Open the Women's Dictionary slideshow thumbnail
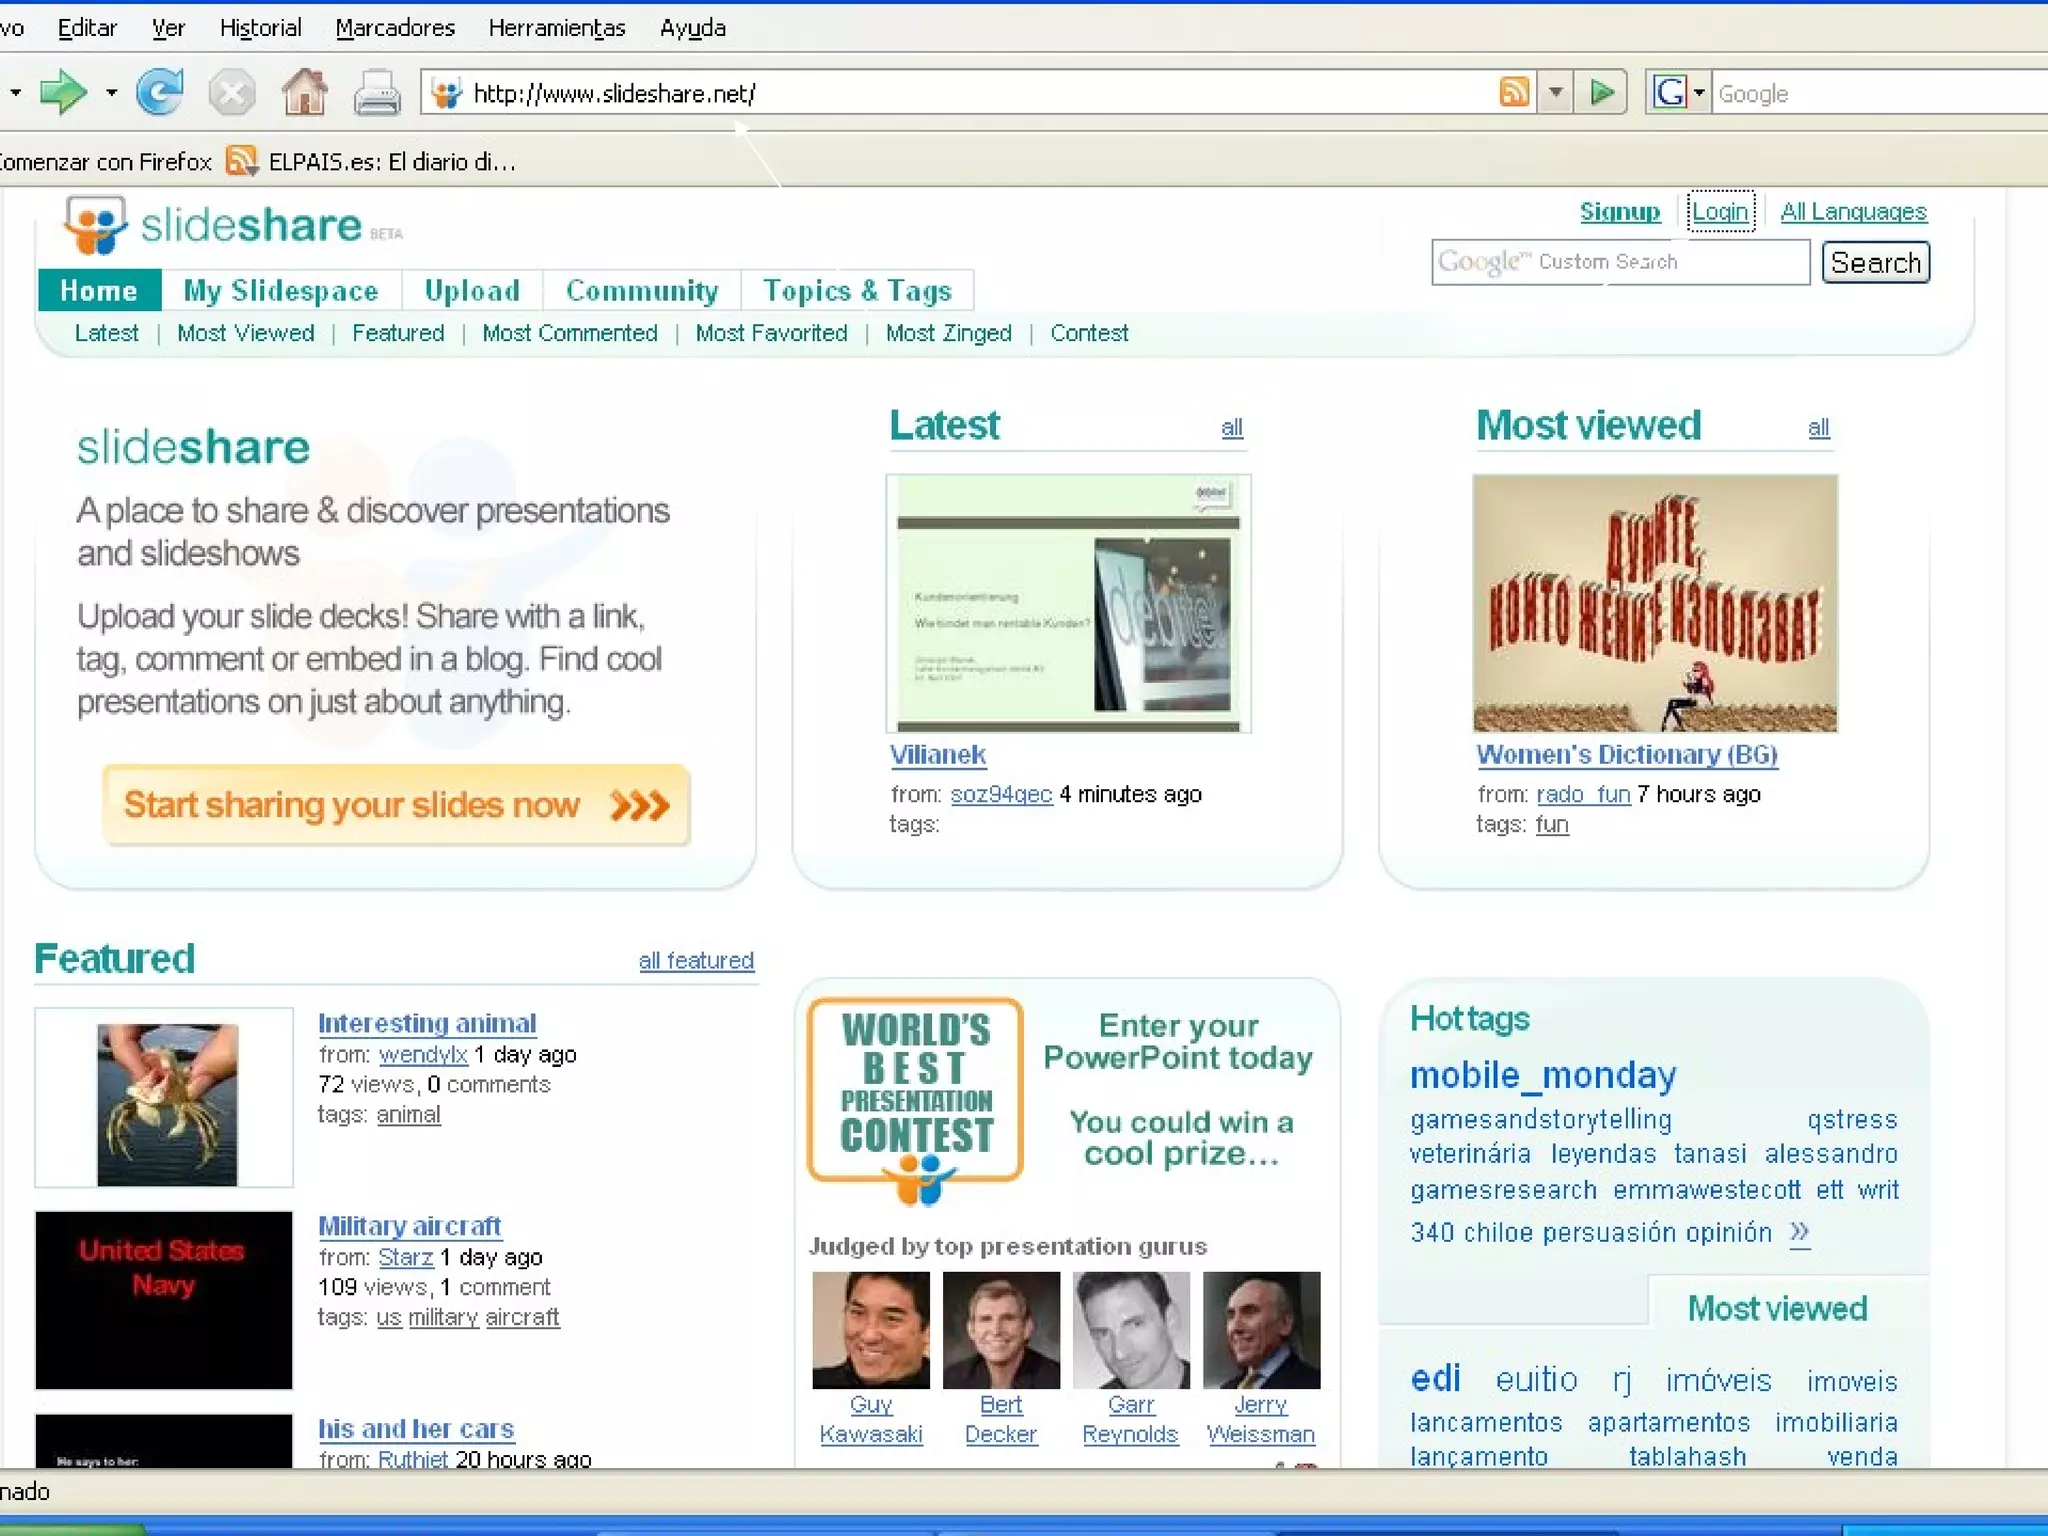Screen dimensions: 2048x1536 point(1654,603)
